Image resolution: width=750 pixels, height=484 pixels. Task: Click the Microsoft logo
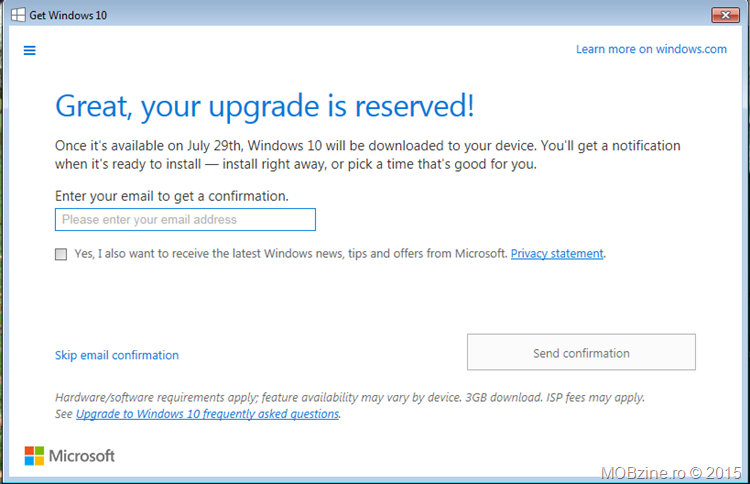(70, 456)
